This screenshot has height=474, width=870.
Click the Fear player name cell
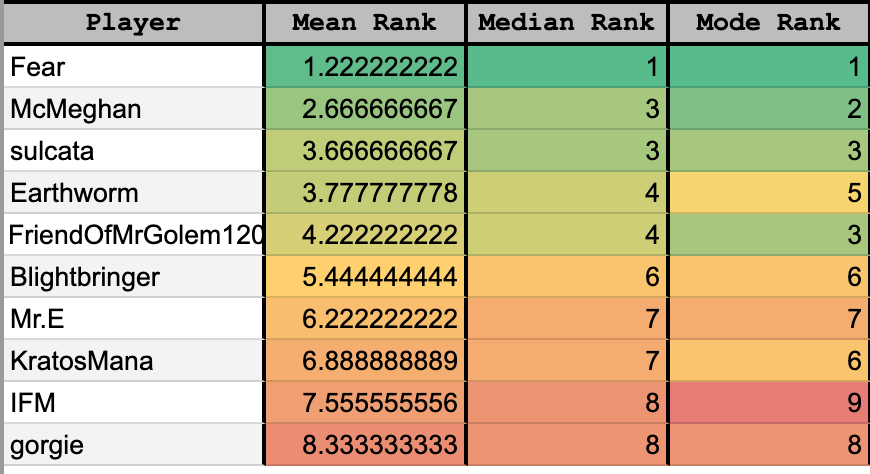(x=133, y=67)
